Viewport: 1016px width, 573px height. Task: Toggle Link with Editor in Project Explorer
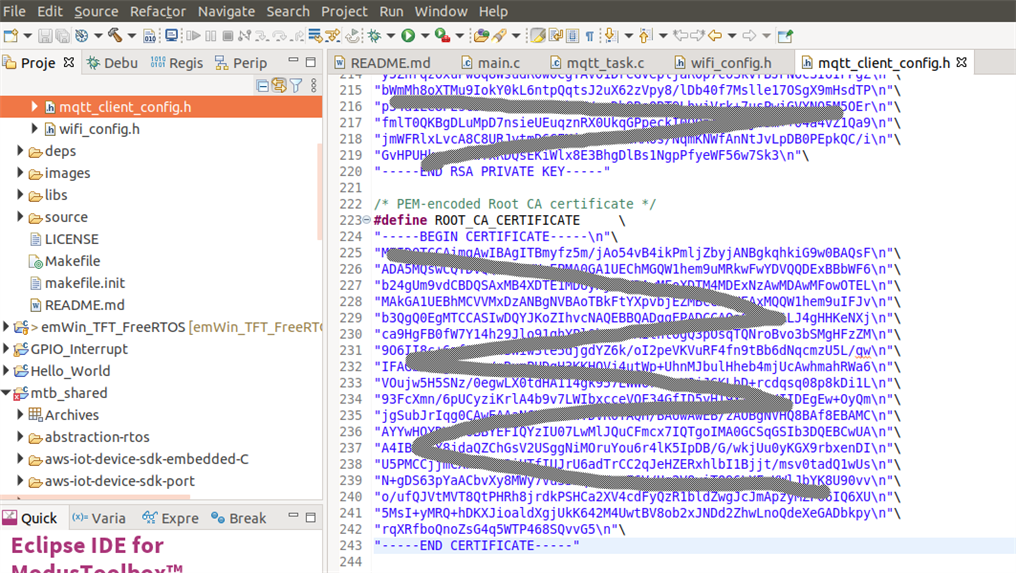279,86
